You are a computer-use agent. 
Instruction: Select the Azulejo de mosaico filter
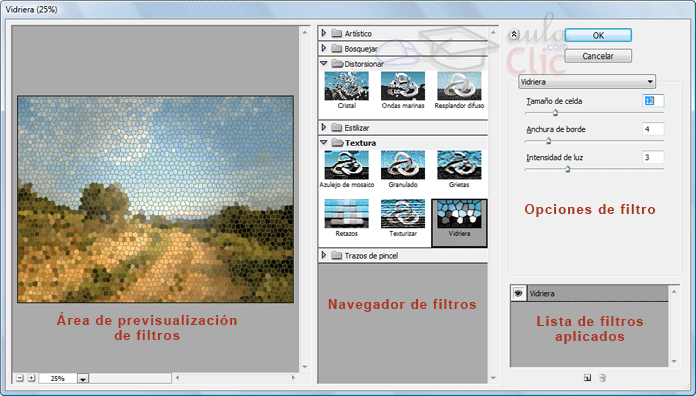(x=347, y=165)
